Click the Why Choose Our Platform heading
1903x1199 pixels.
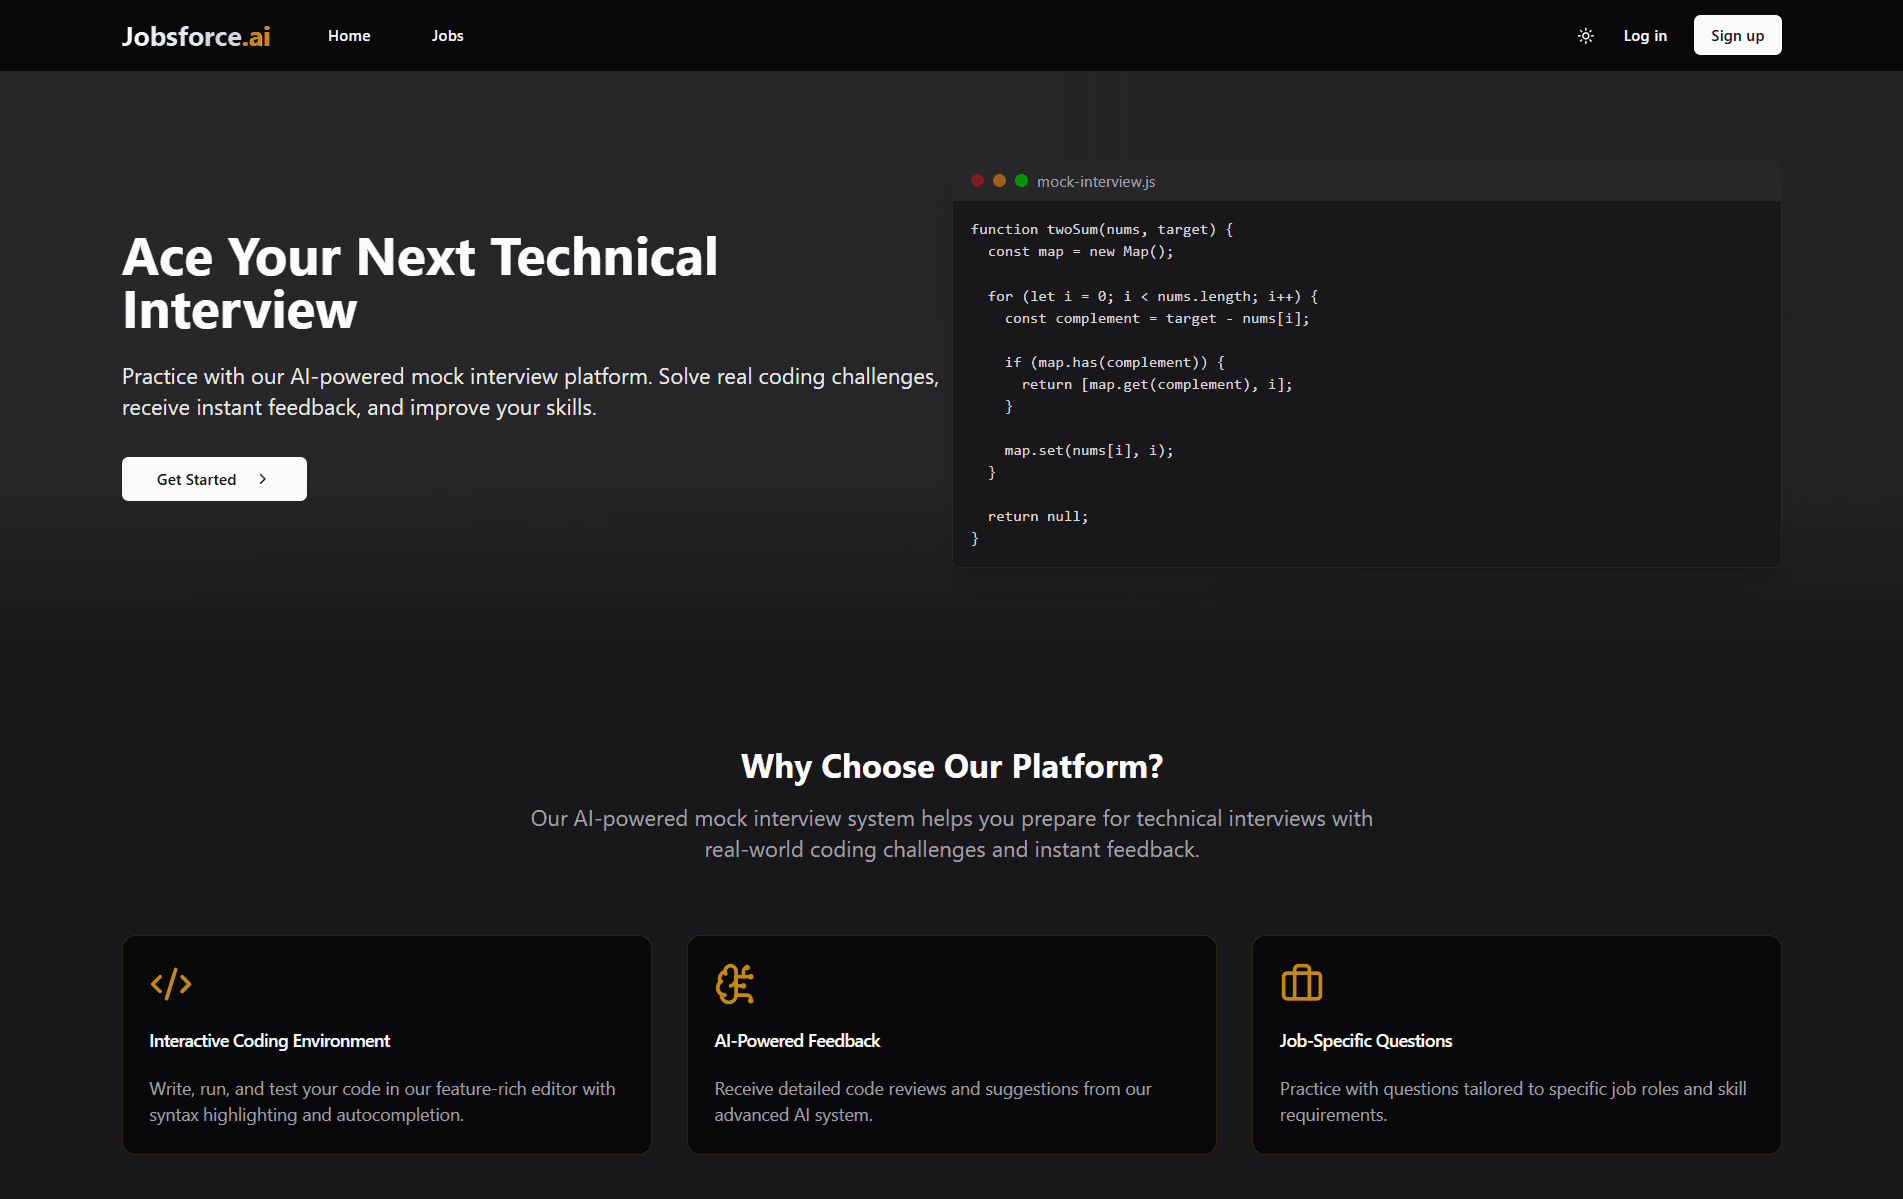951,766
